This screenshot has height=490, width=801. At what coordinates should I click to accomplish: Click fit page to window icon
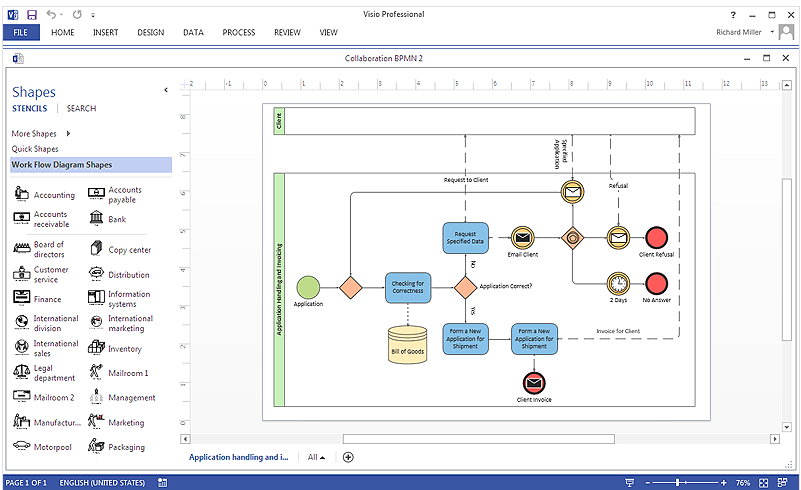point(763,482)
